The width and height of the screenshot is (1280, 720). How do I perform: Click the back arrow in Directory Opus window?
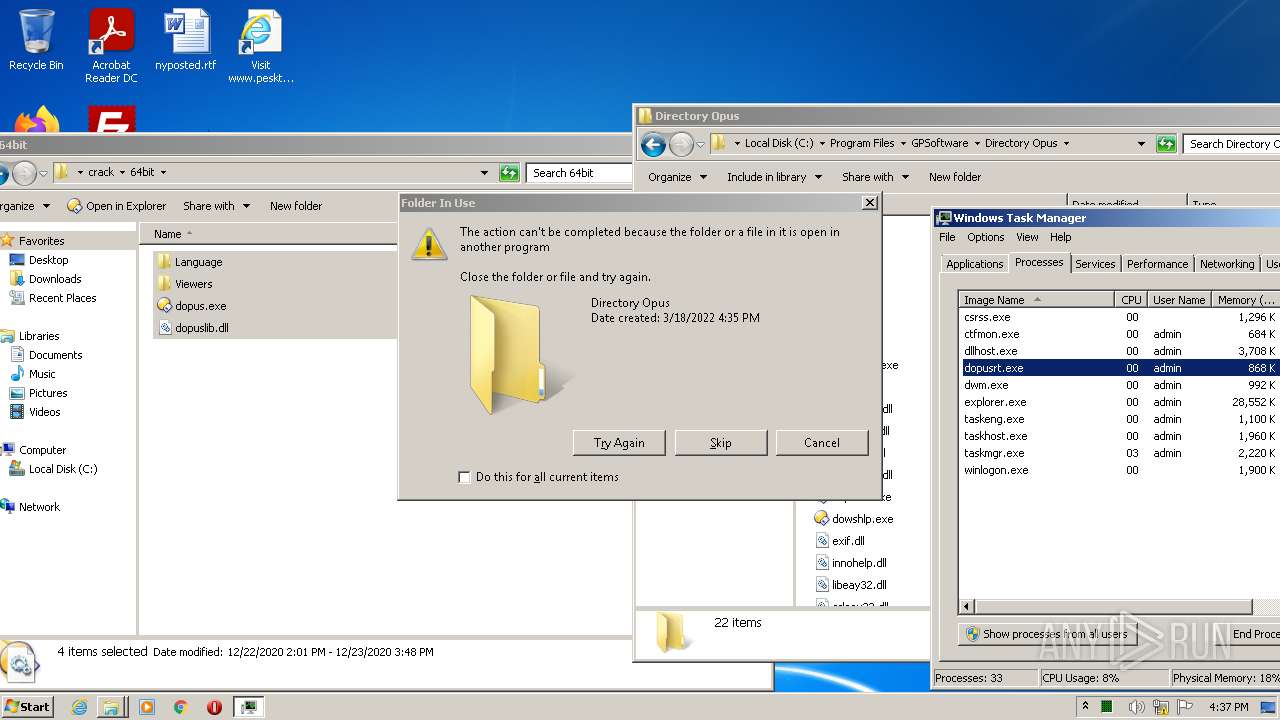(653, 144)
